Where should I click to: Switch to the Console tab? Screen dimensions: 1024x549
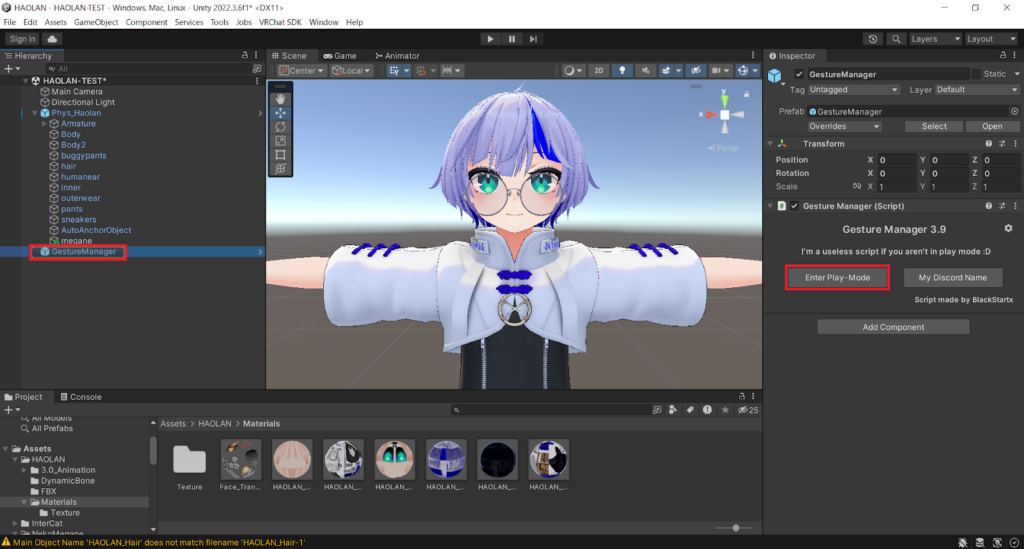[x=80, y=396]
